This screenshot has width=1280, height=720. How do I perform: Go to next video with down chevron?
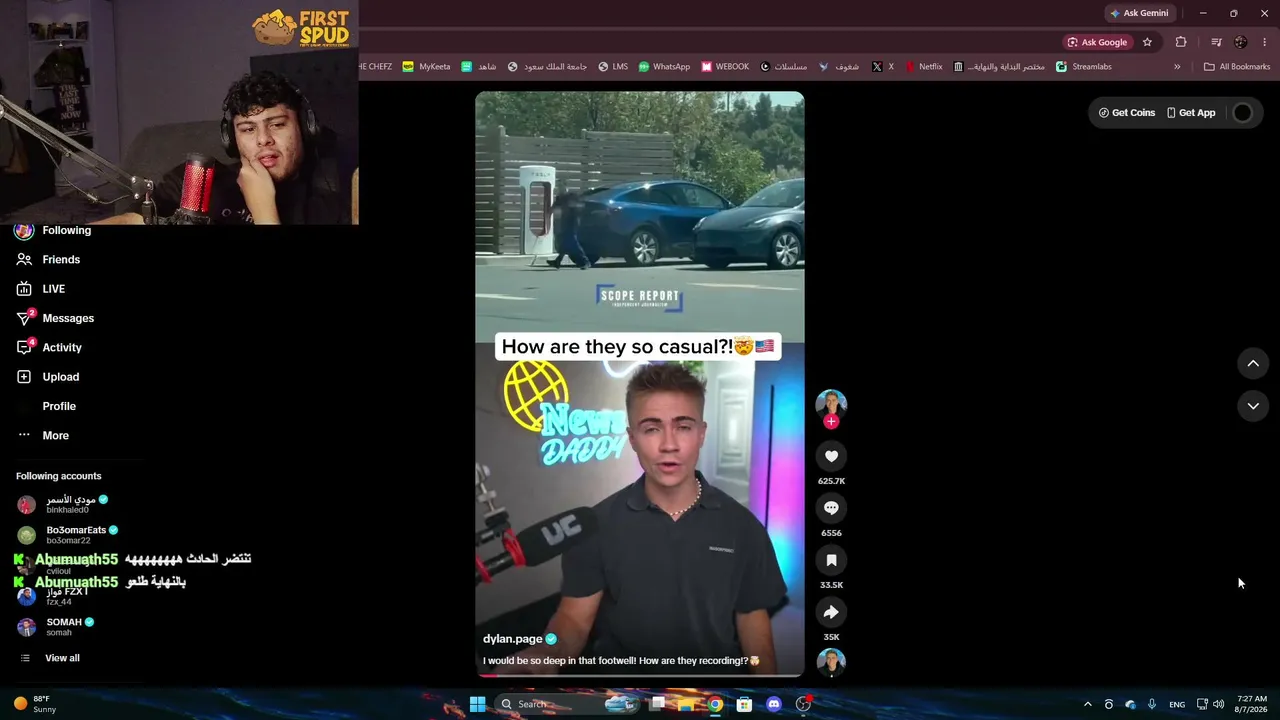[x=1253, y=406]
